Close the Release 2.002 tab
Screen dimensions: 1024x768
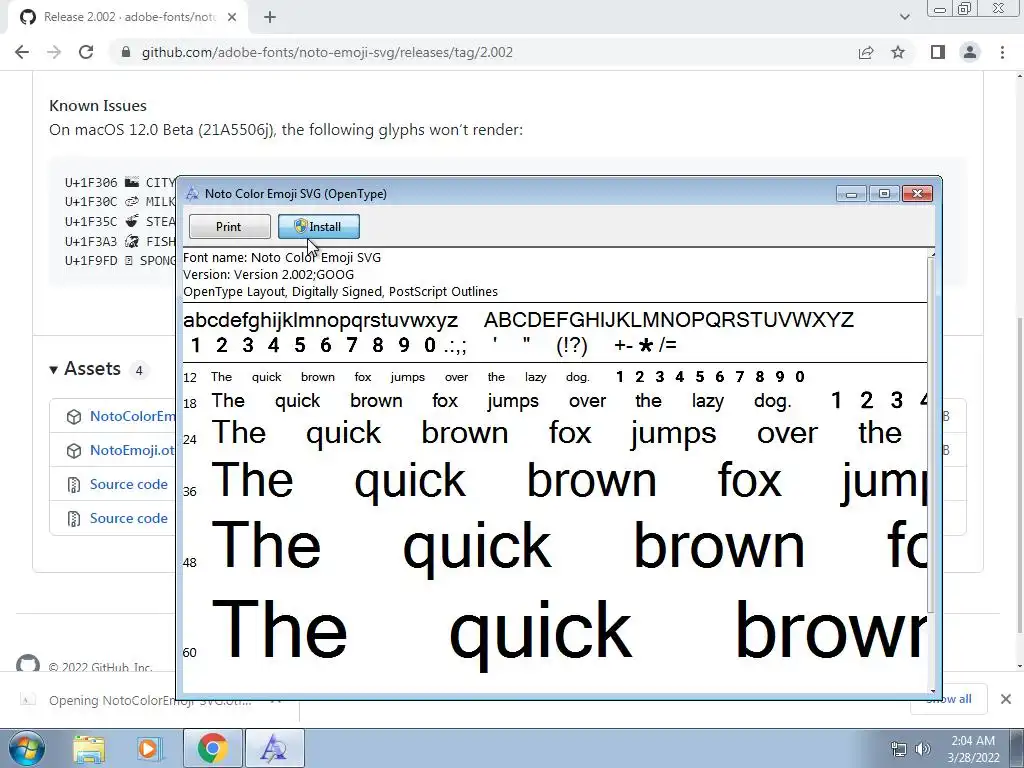pos(232,17)
